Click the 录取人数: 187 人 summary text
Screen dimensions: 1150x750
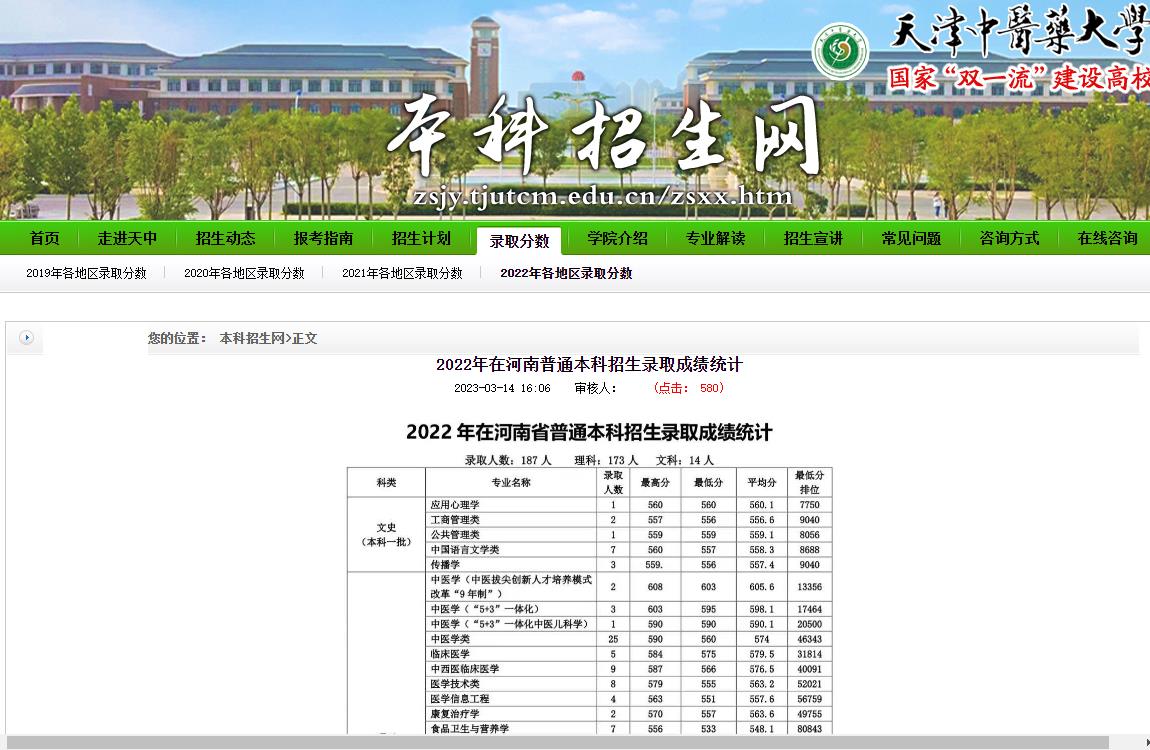pos(508,460)
